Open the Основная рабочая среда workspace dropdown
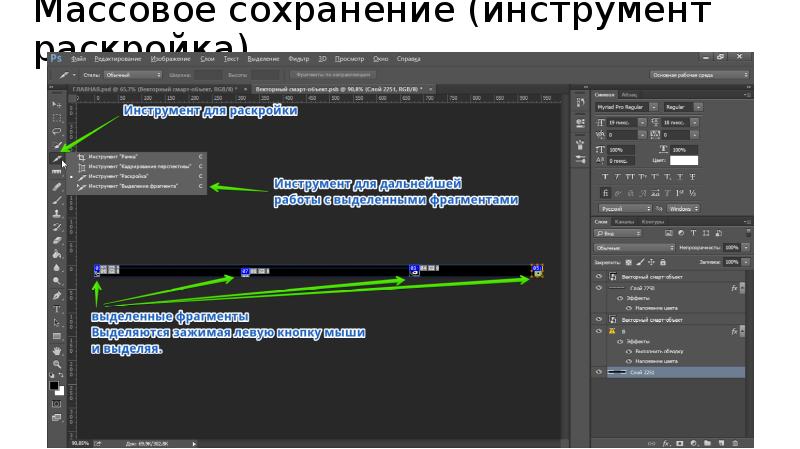The height and width of the screenshot is (449, 800). click(x=699, y=75)
